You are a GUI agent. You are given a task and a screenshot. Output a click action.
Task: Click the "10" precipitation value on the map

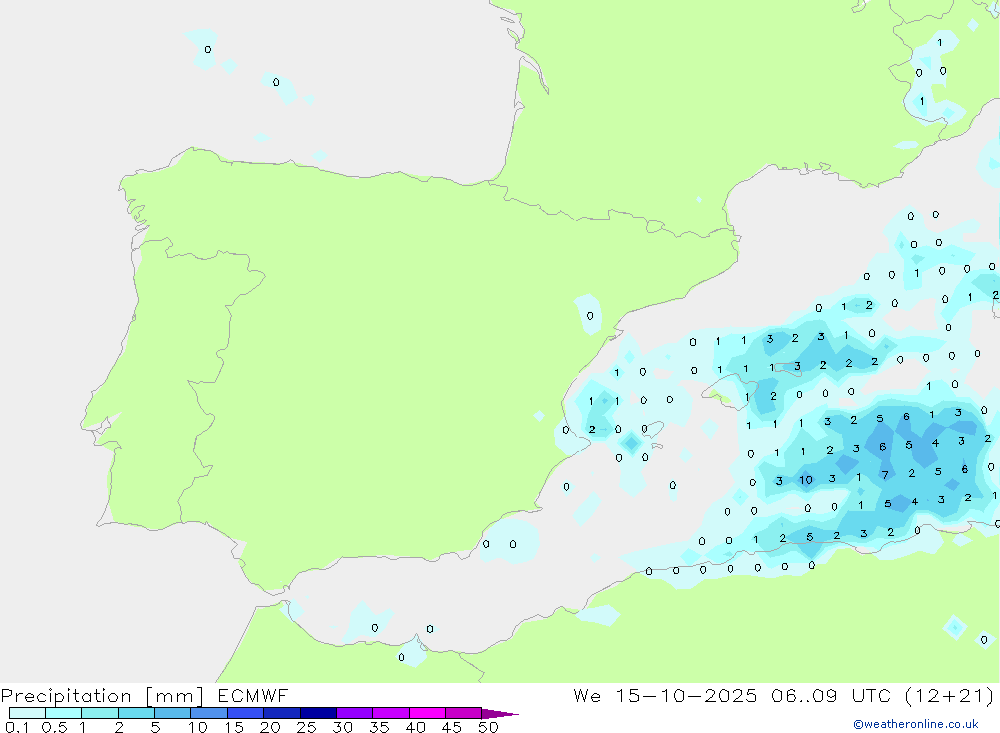806,480
